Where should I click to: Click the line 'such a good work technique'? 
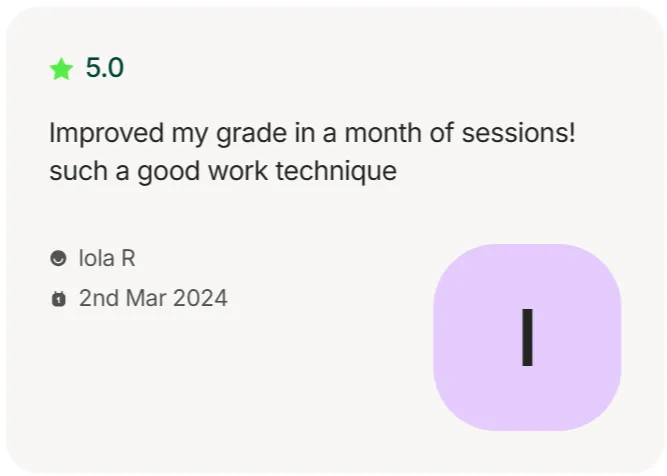pyautogui.click(x=223, y=171)
